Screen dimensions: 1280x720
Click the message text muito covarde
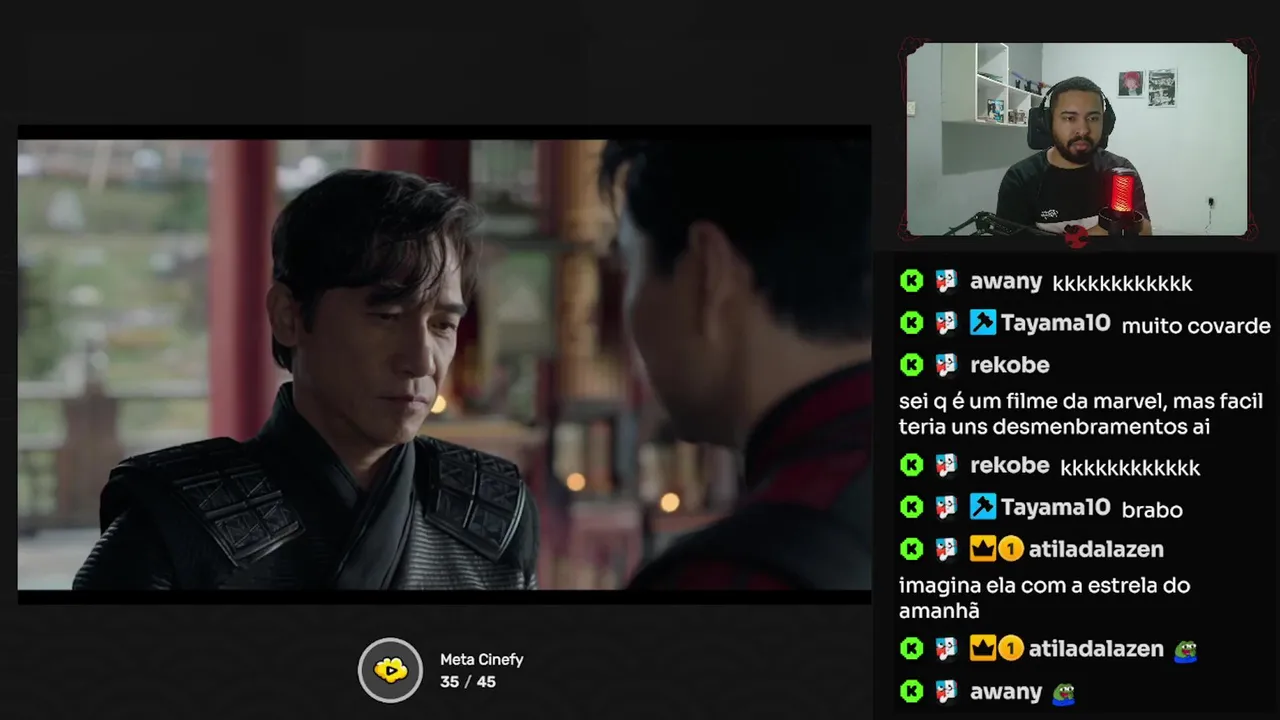point(1196,326)
